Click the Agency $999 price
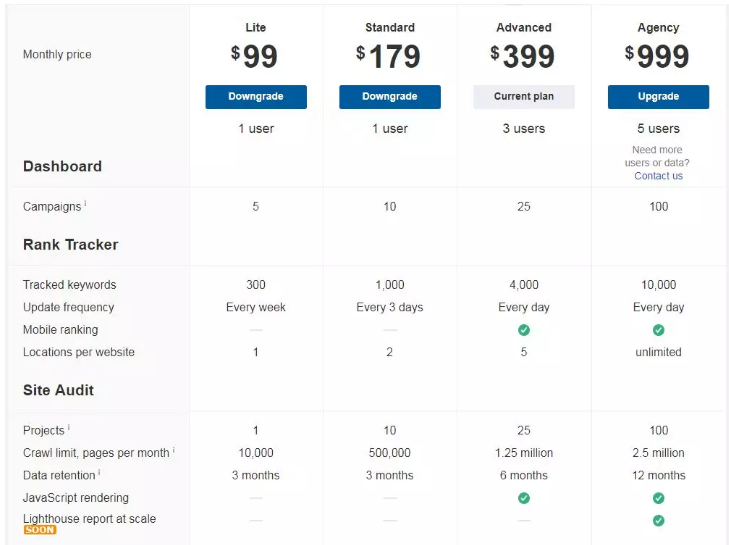 point(657,56)
